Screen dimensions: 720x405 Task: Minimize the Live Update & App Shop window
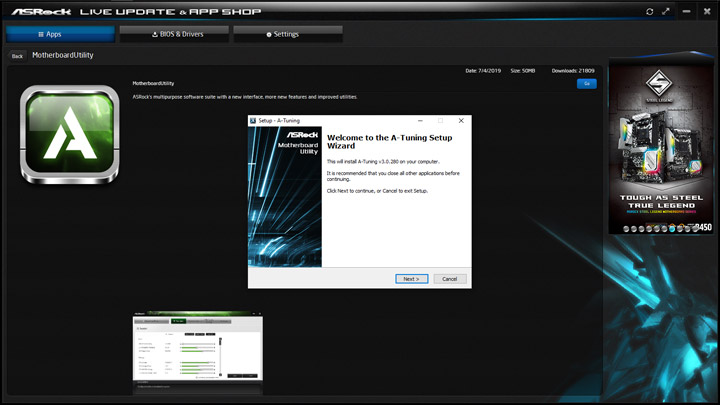pos(686,11)
